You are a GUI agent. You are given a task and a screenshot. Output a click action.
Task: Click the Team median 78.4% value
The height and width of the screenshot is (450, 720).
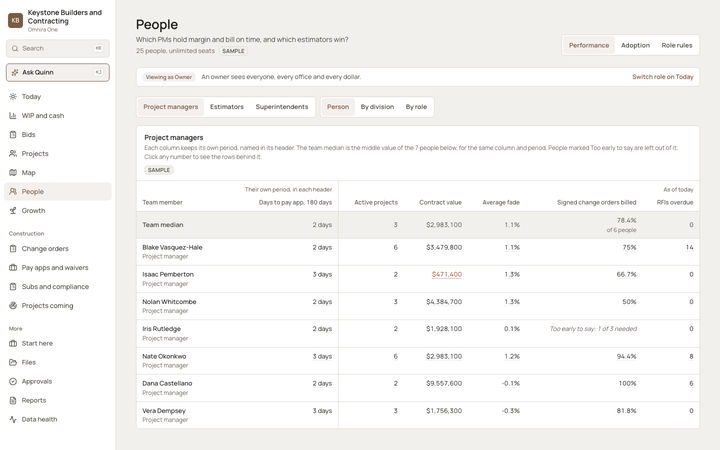pyautogui.click(x=626, y=220)
